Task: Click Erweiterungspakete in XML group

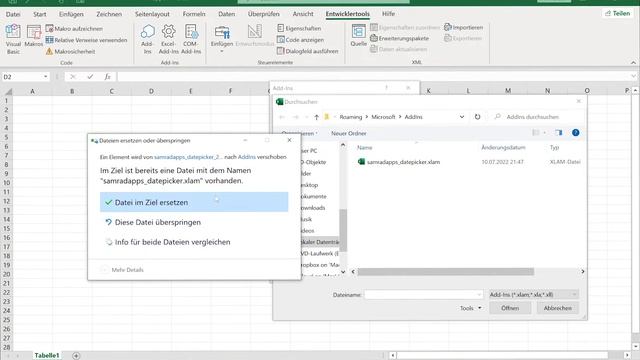Action: pos(400,38)
